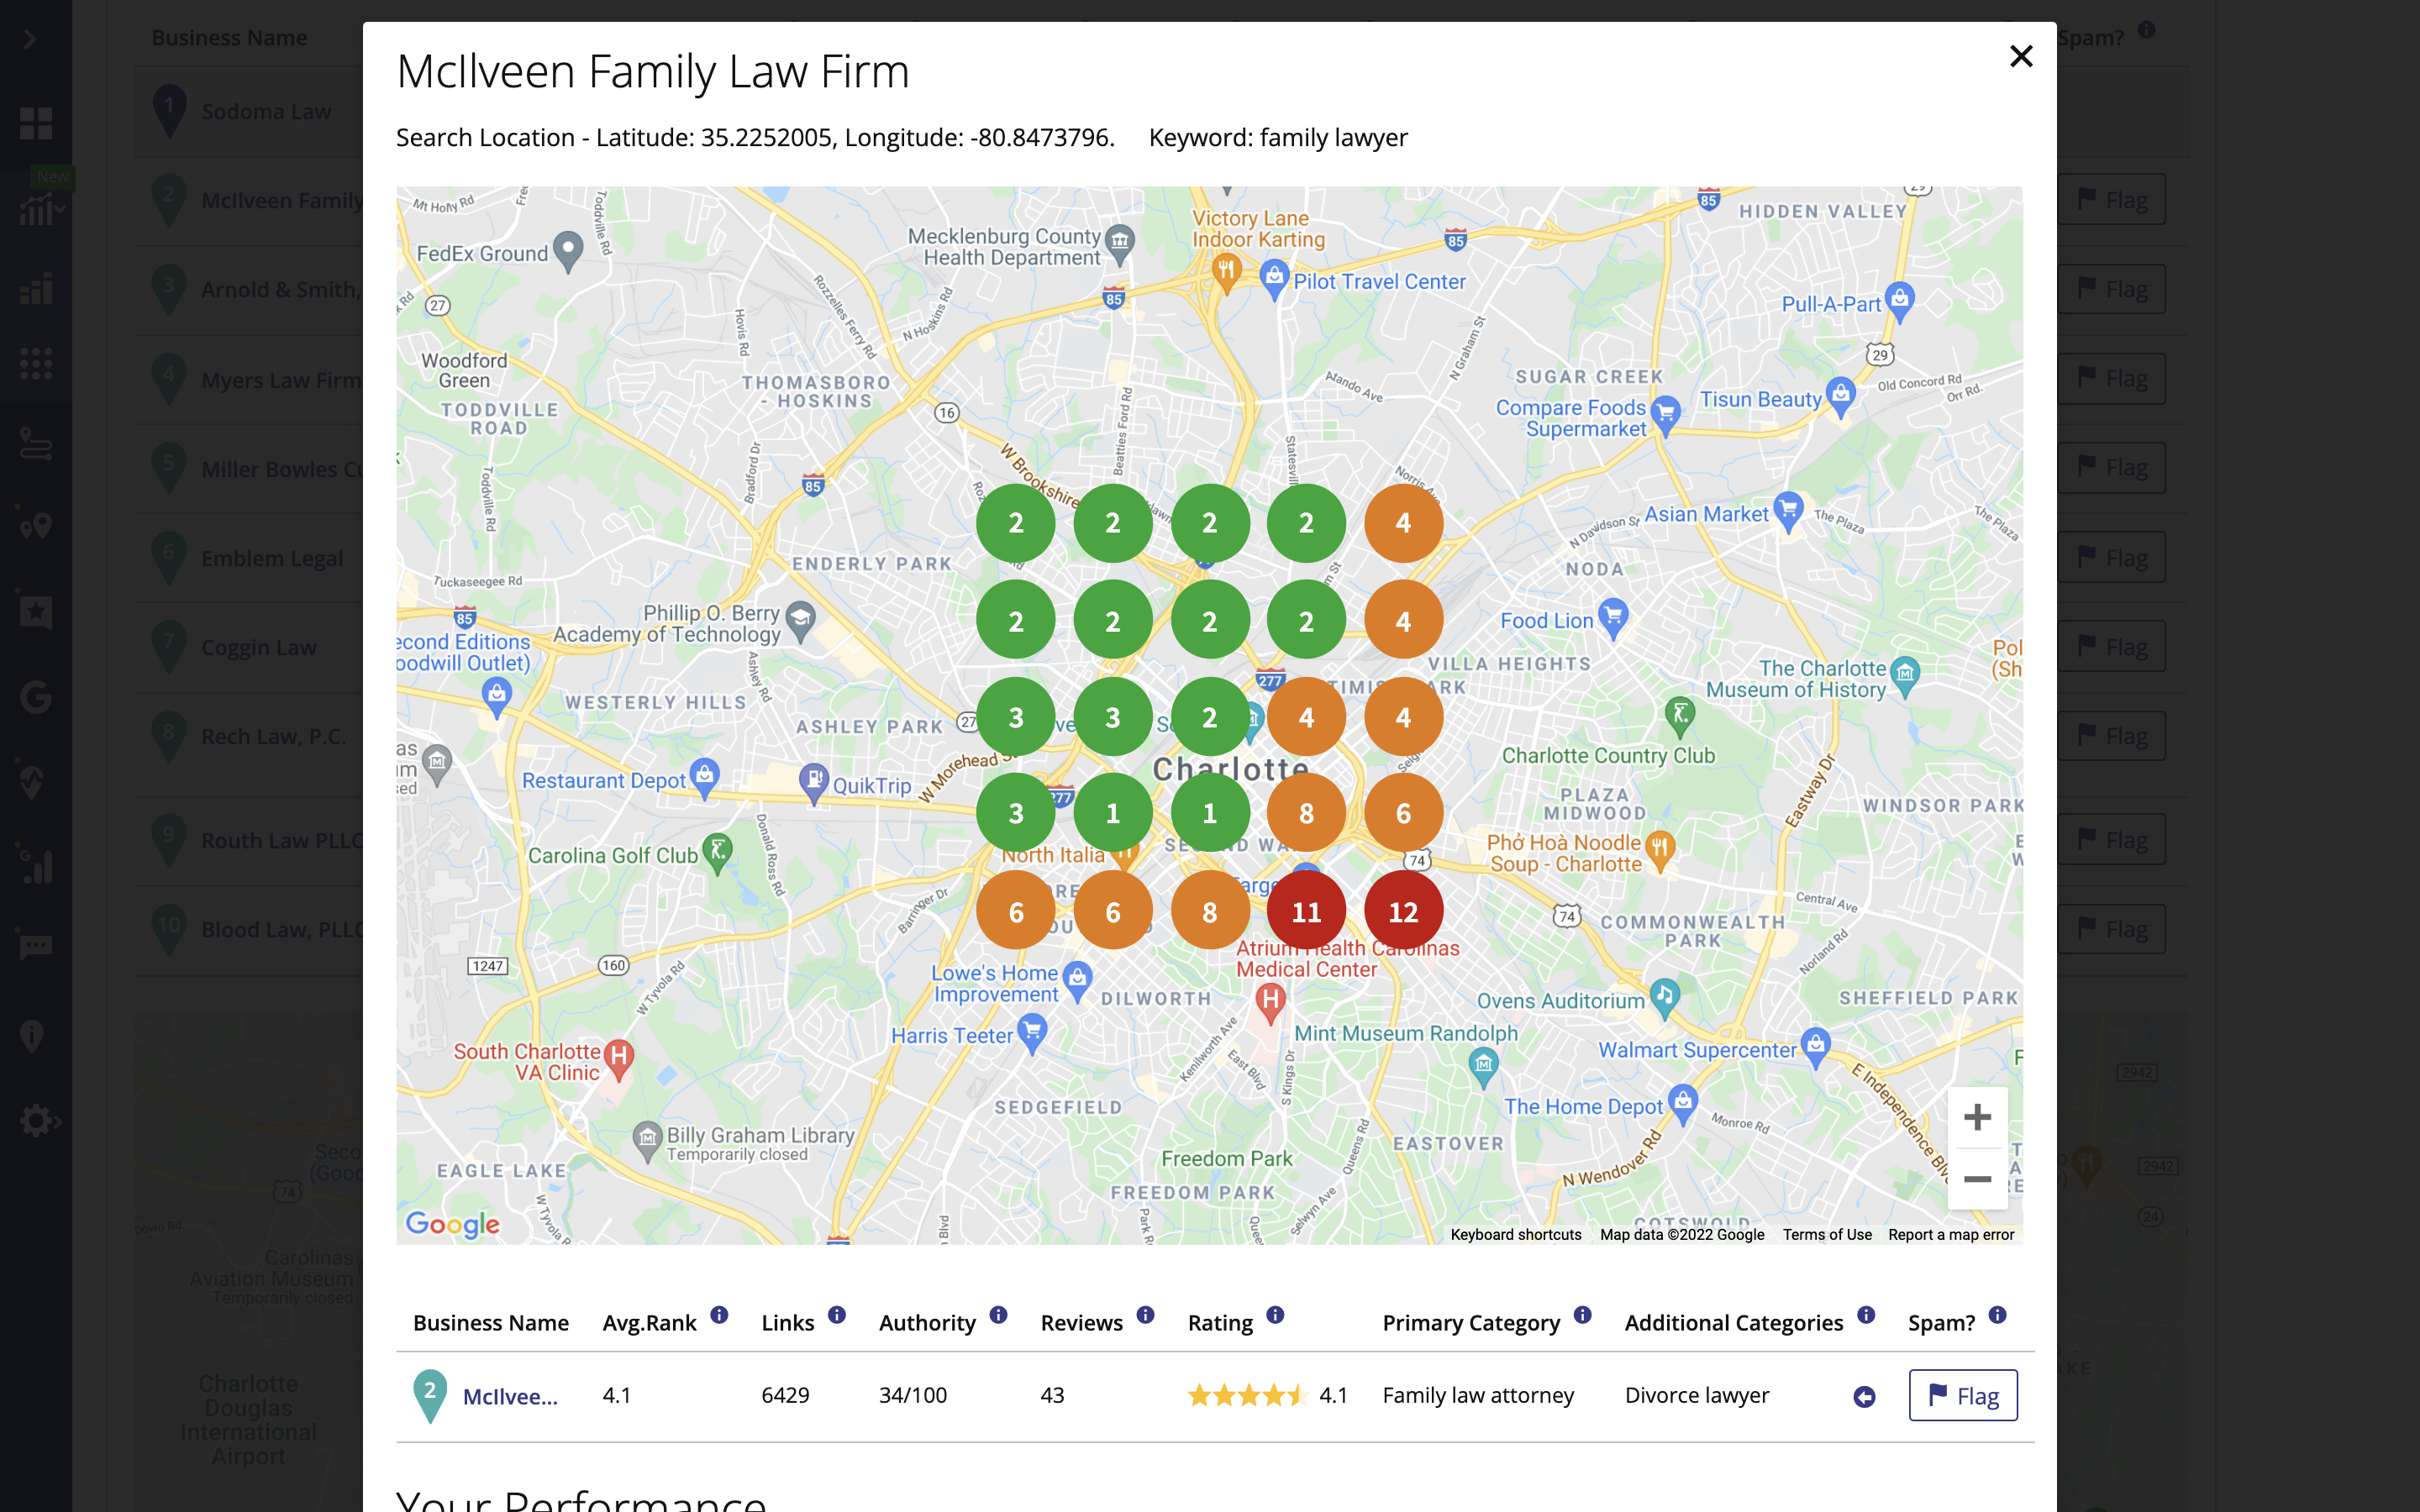Screen dimensions: 2420x1512
Task: Flag McIlveen listing as spam in modal
Action: [x=1963, y=1395]
